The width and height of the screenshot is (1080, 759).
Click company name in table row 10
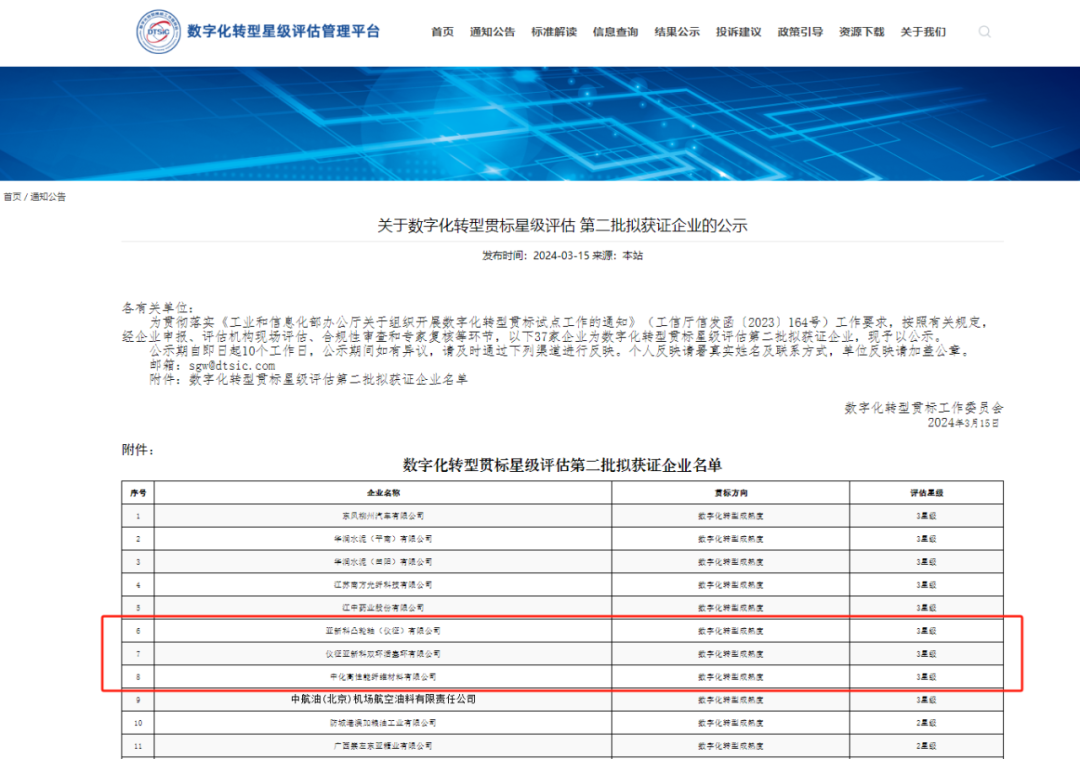pos(383,723)
